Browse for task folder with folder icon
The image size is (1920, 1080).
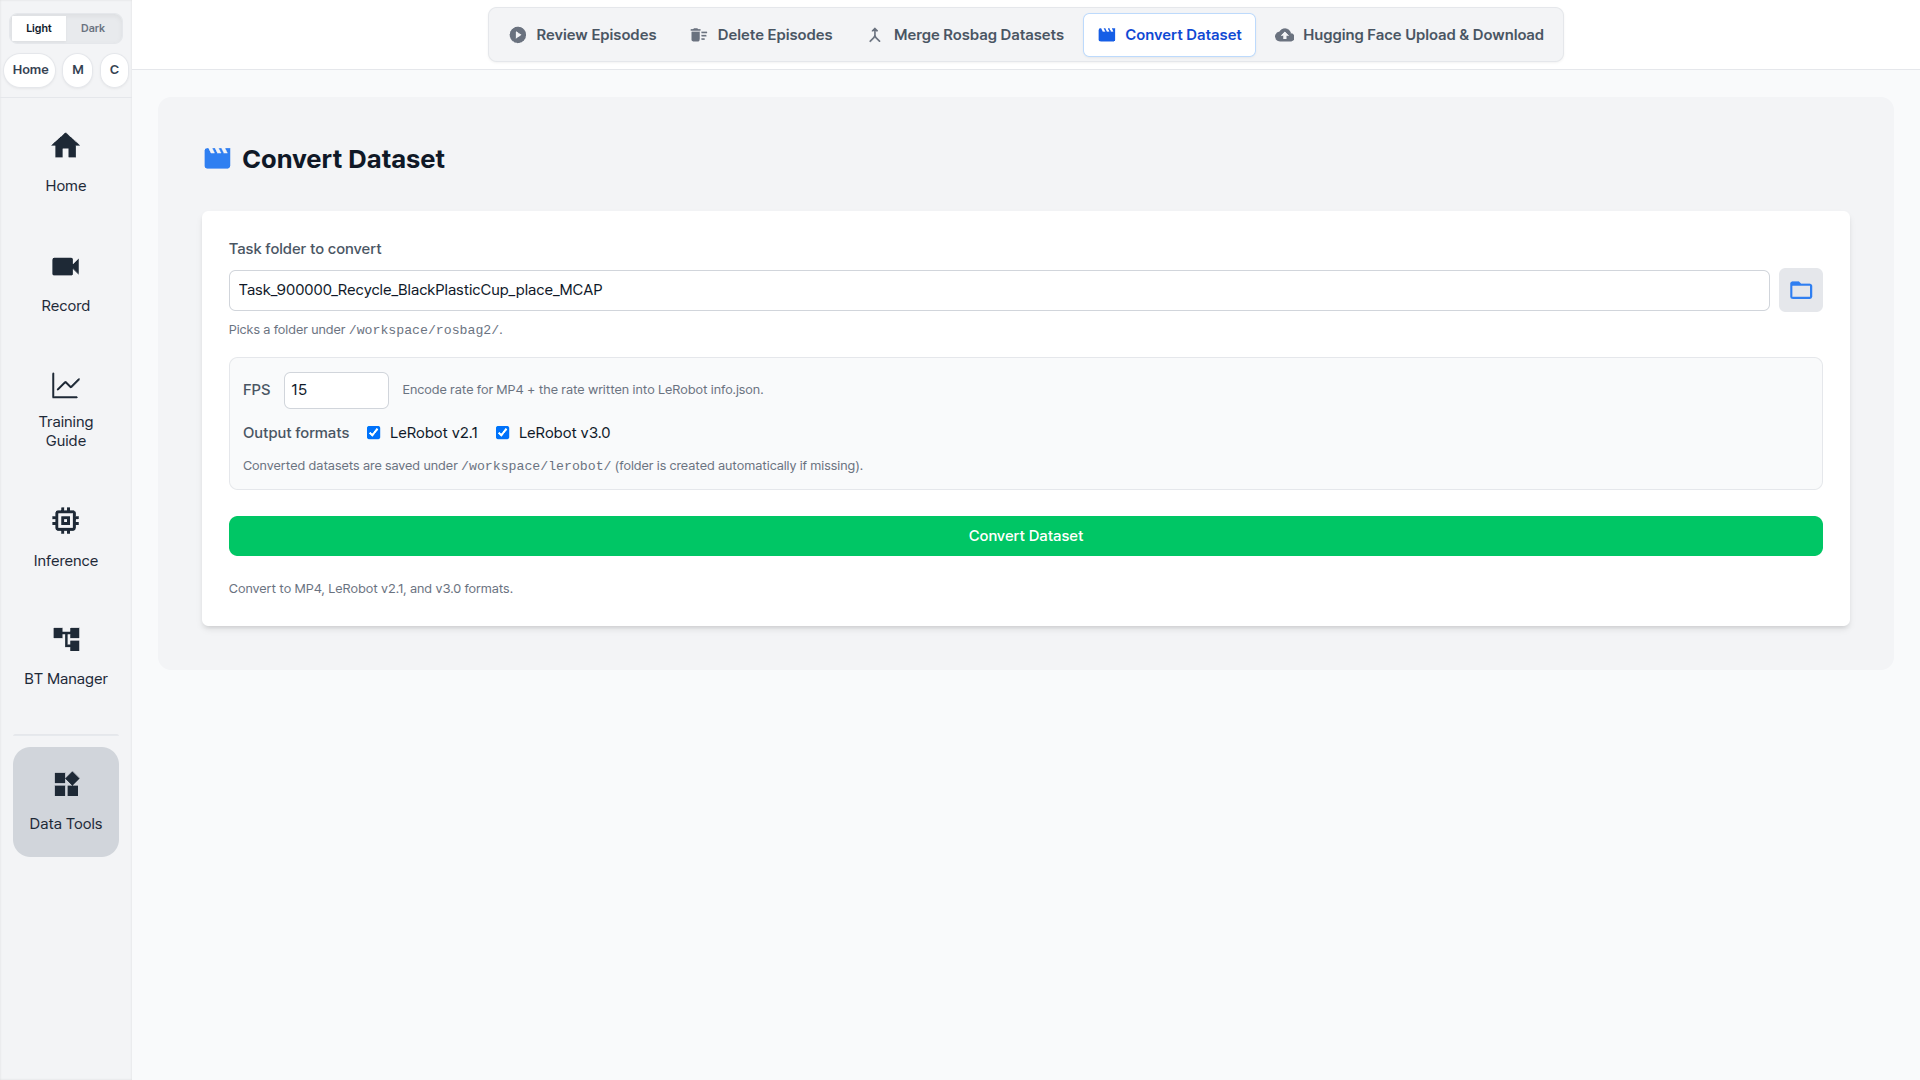(1801, 290)
